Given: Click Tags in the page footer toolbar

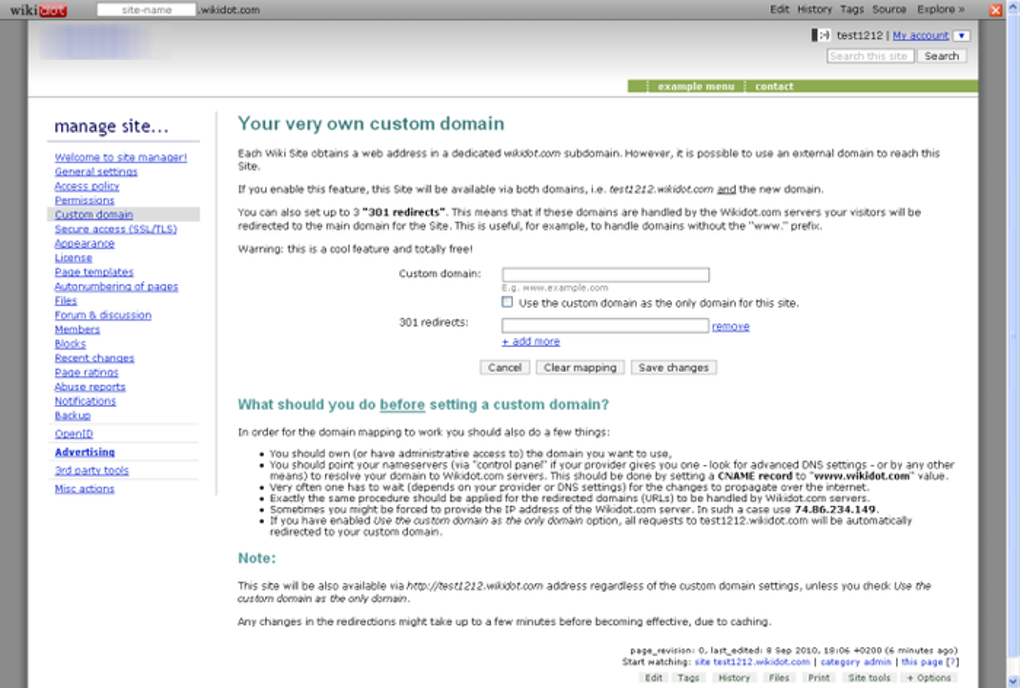Looking at the screenshot, I should (688, 677).
